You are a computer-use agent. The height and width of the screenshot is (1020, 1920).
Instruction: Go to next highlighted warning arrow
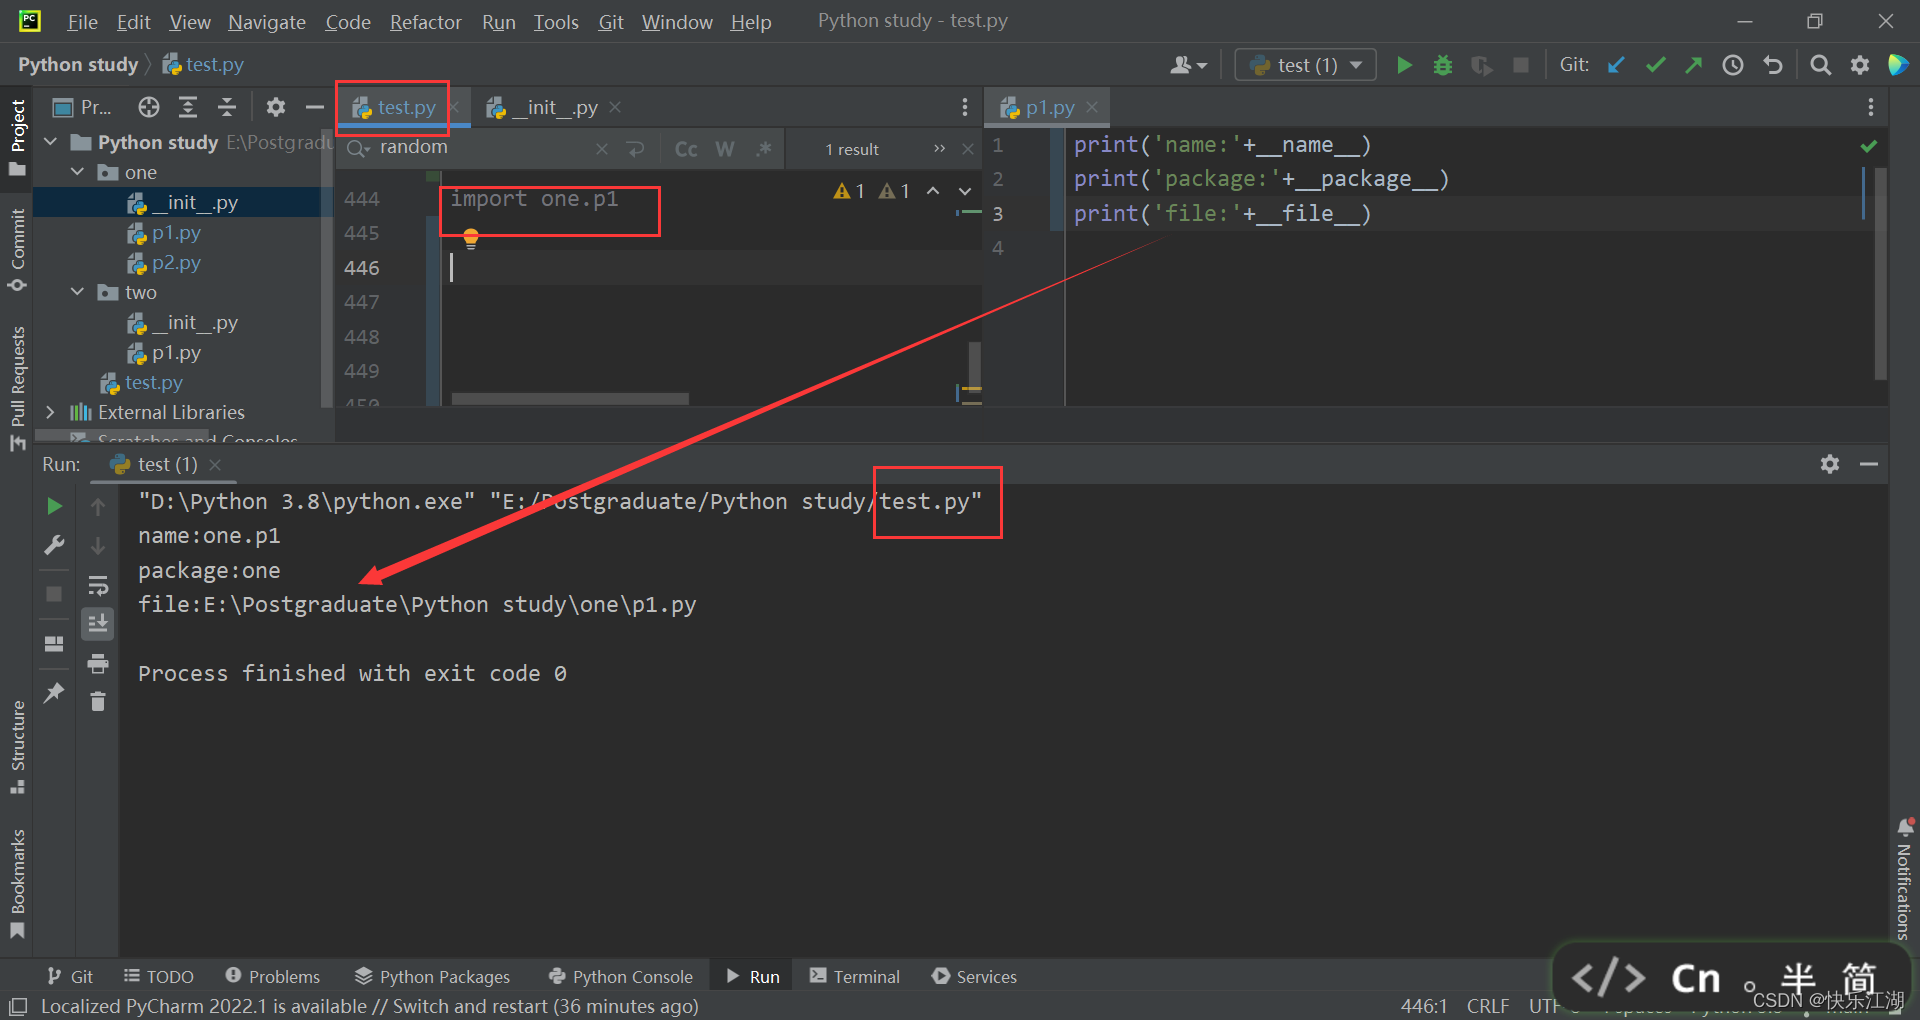pos(965,191)
